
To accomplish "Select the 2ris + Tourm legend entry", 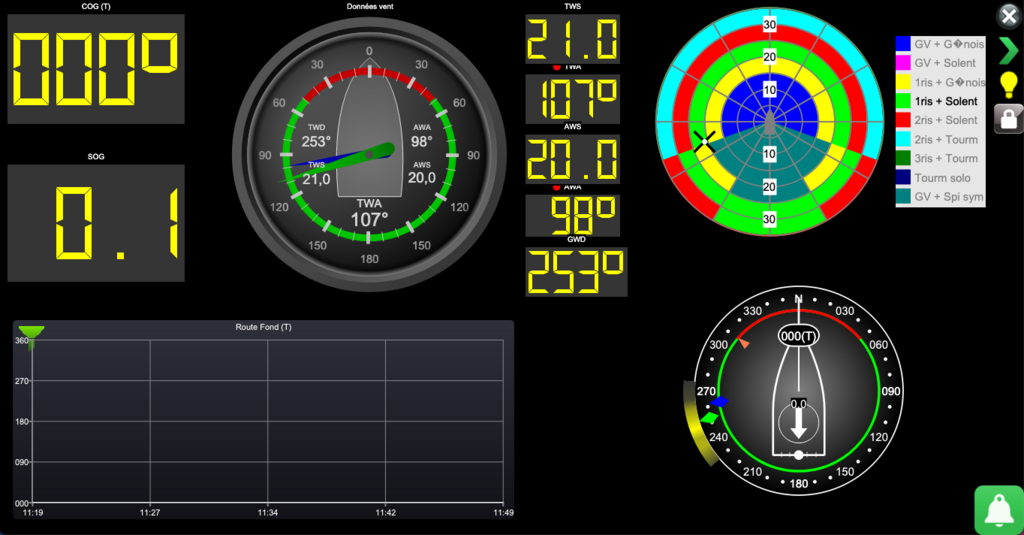I will tap(940, 140).
